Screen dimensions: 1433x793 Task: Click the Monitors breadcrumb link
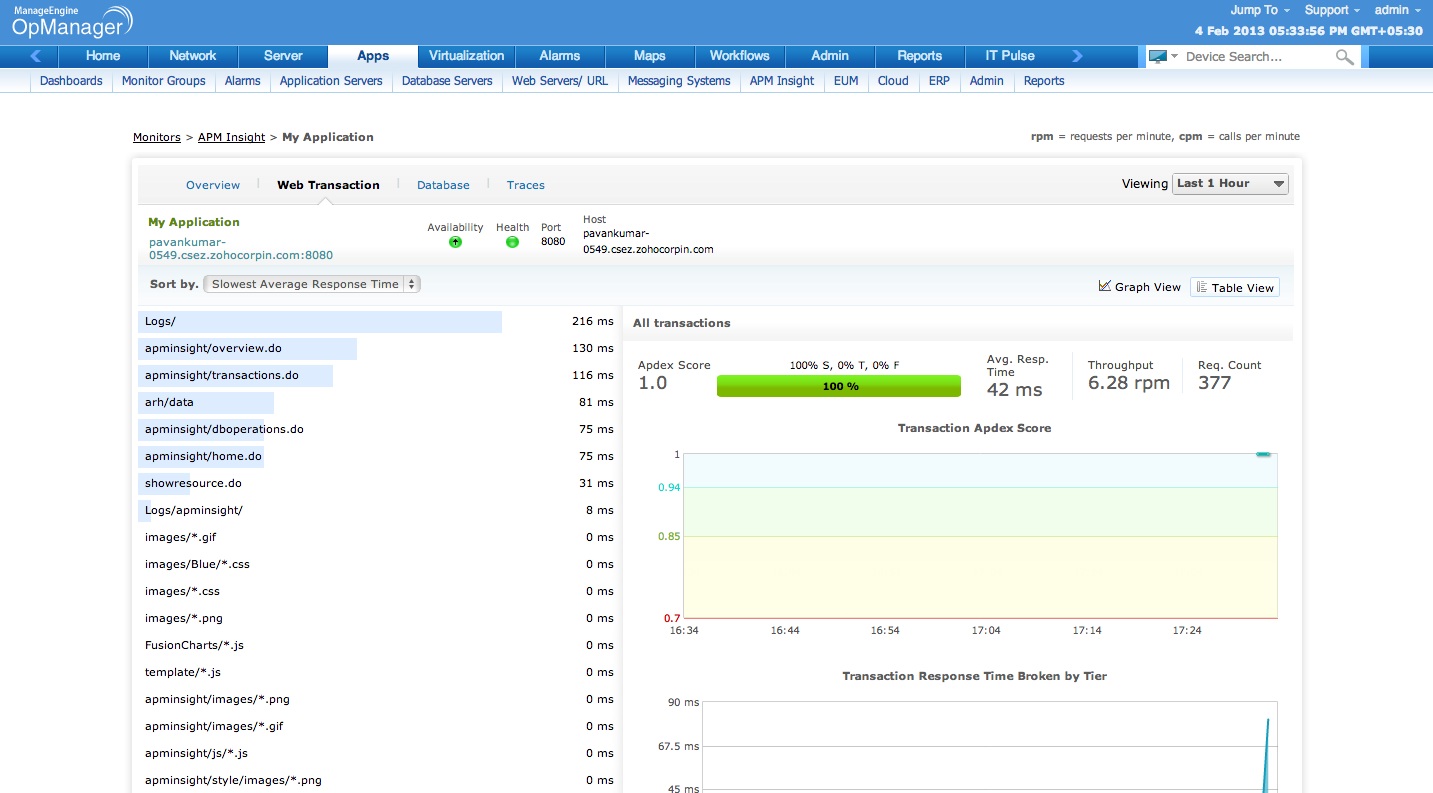coord(157,137)
